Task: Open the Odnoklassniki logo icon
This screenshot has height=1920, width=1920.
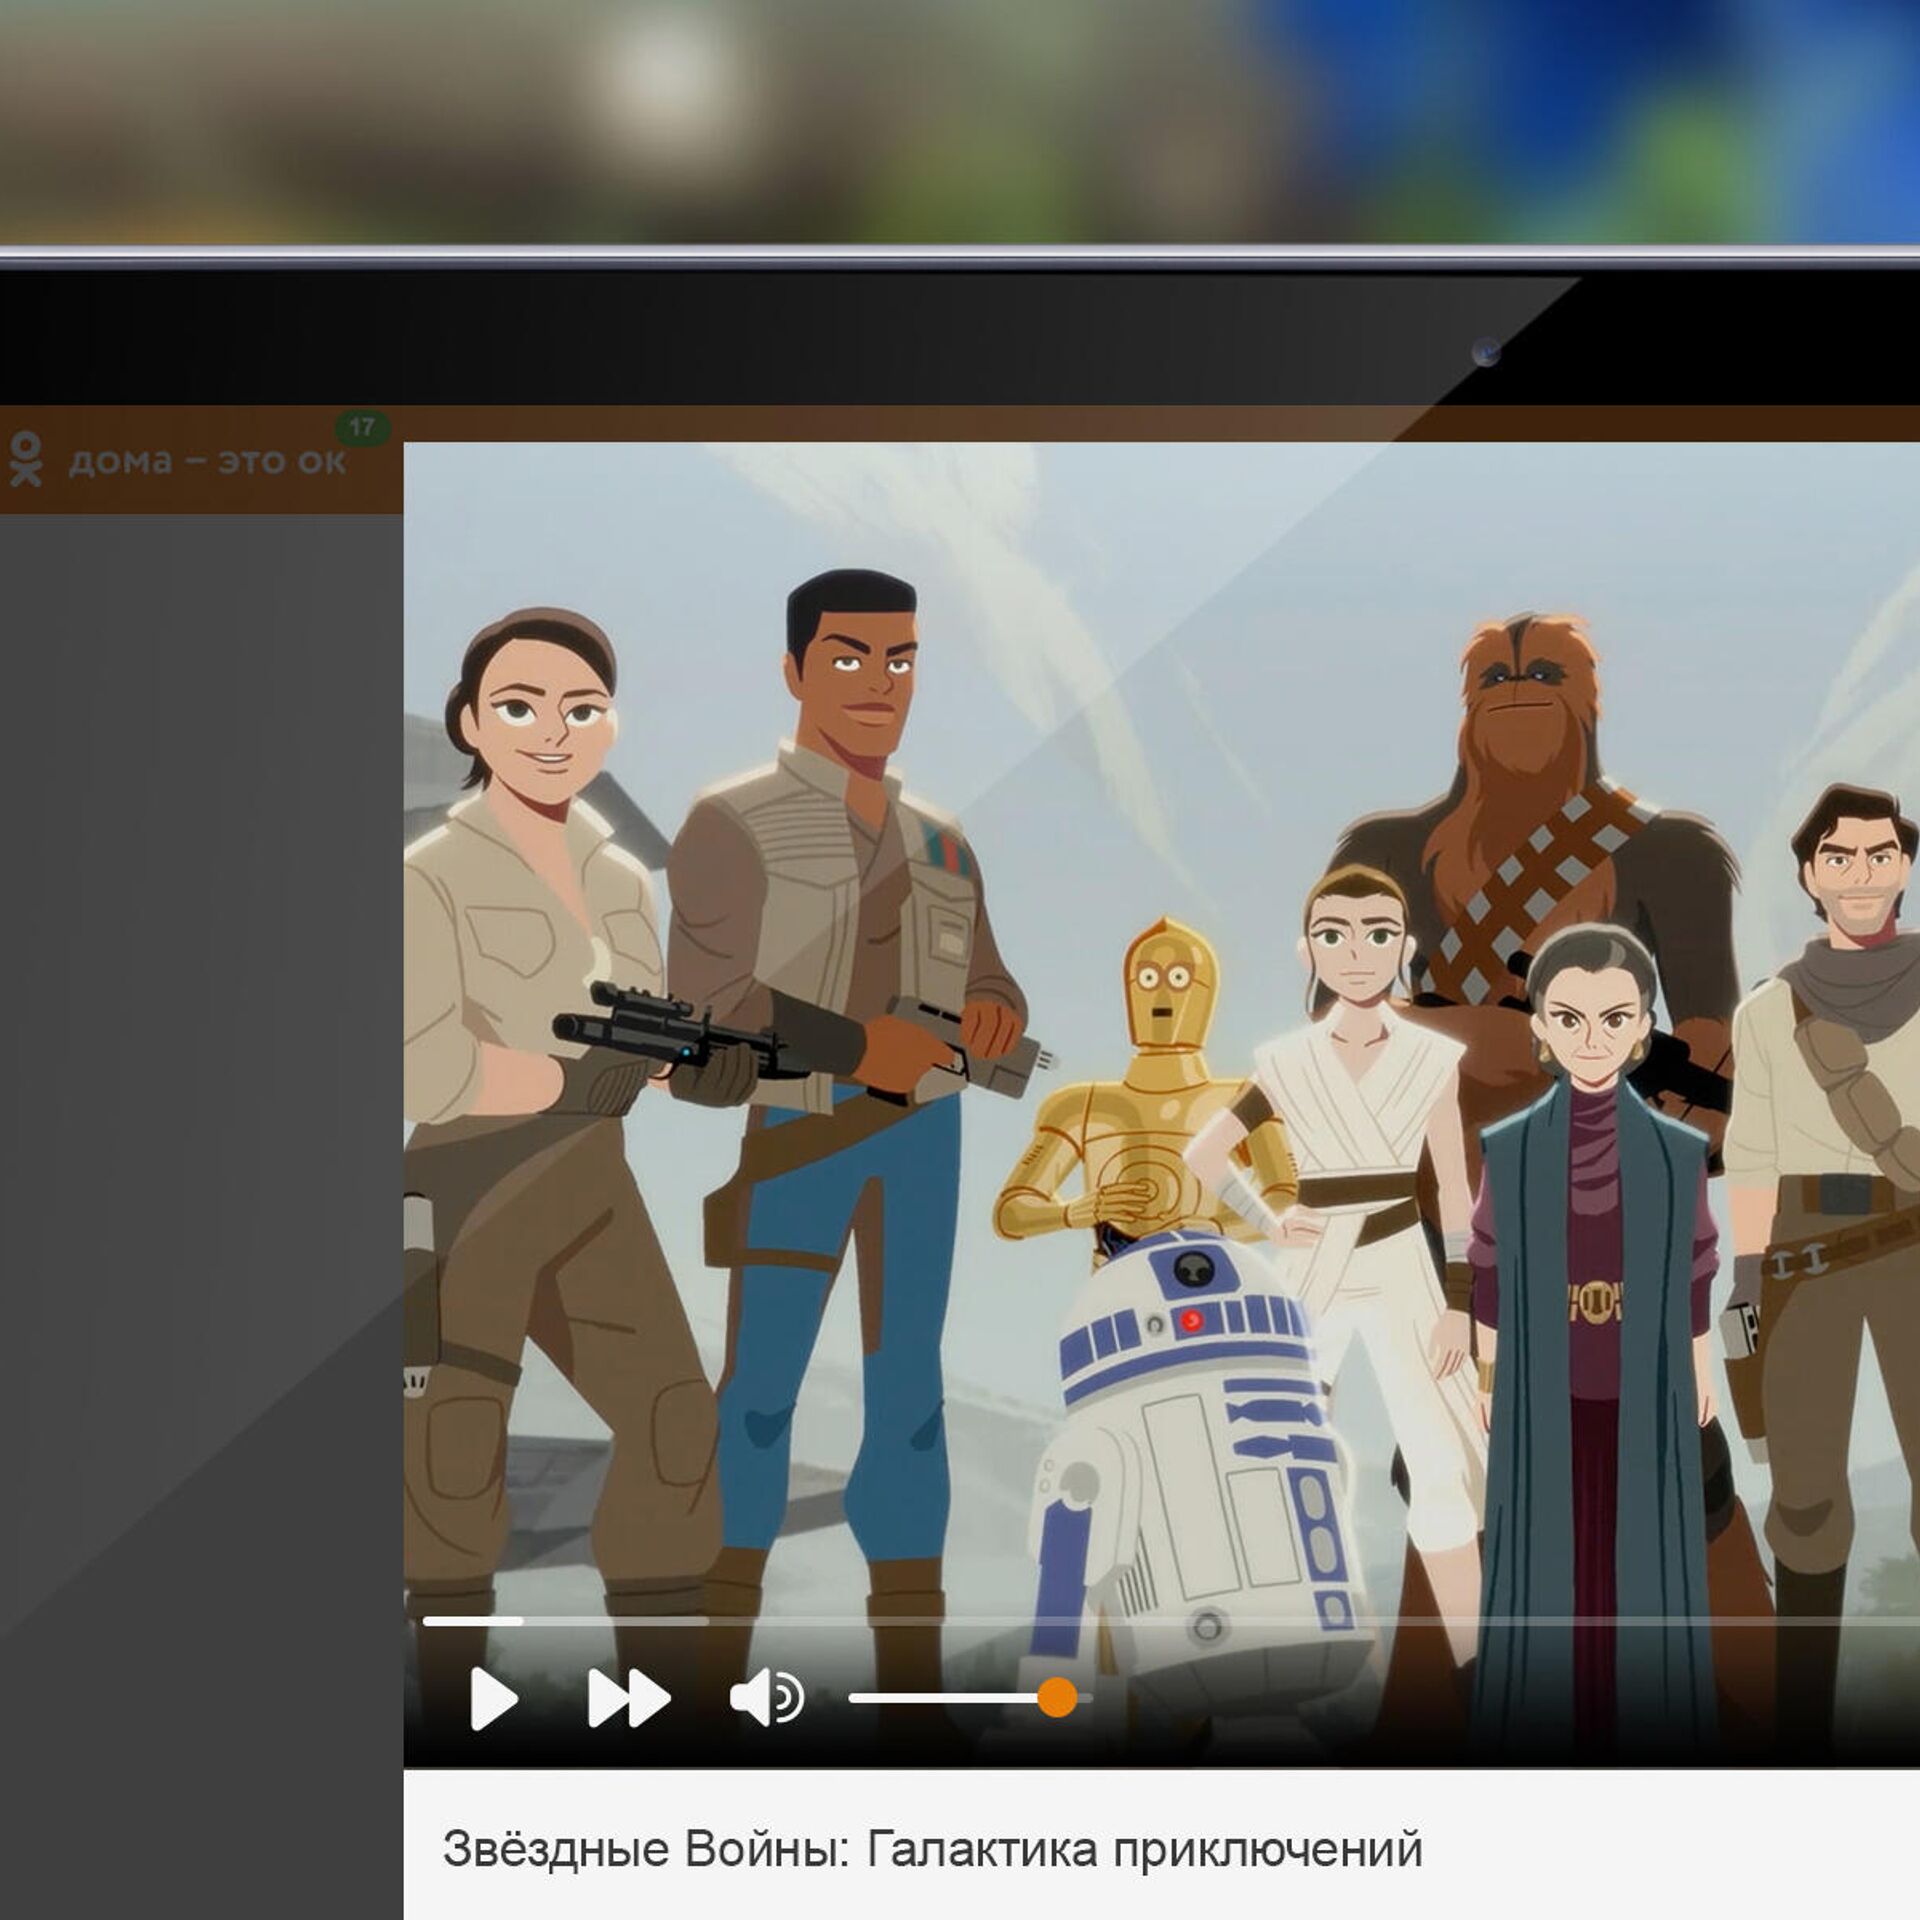Action: pyautogui.click(x=25, y=459)
